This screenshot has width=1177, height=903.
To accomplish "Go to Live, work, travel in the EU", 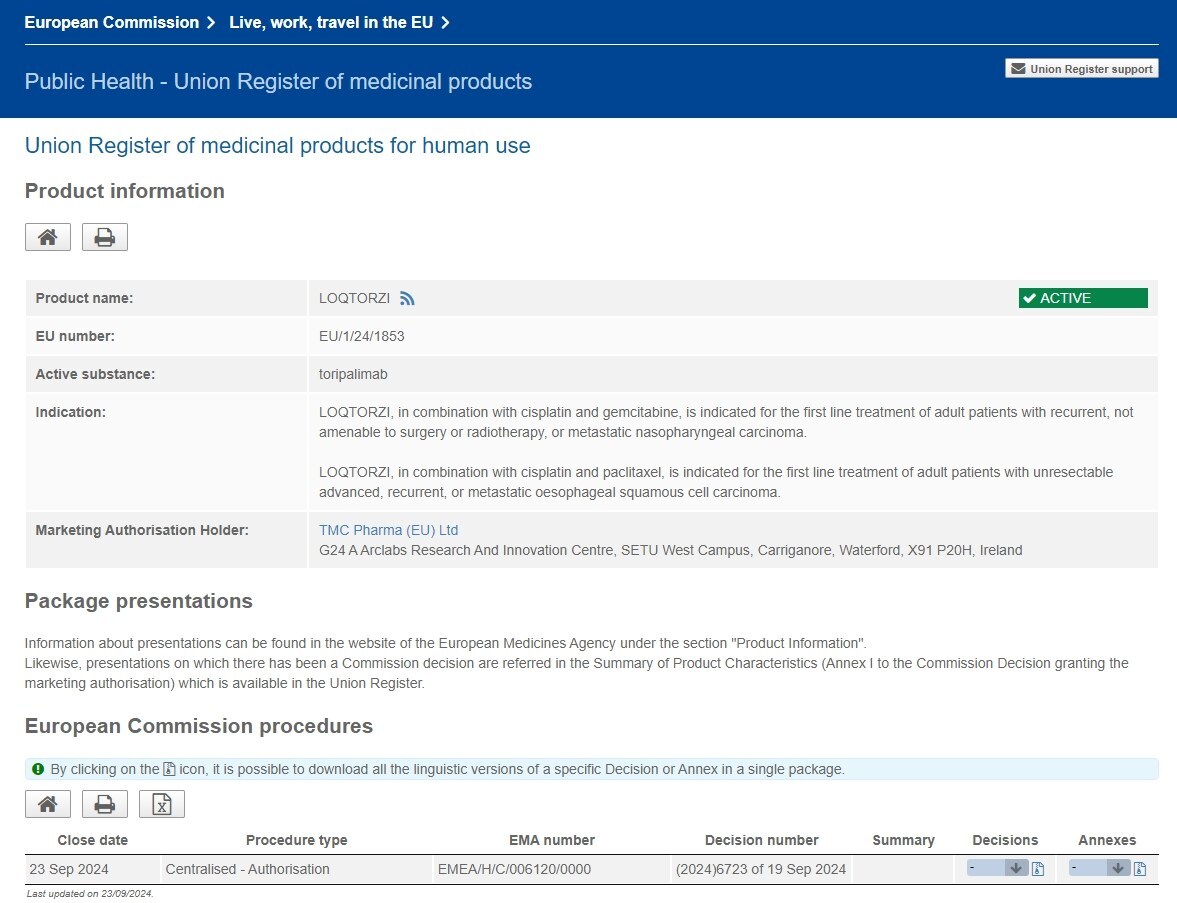I will (331, 22).
